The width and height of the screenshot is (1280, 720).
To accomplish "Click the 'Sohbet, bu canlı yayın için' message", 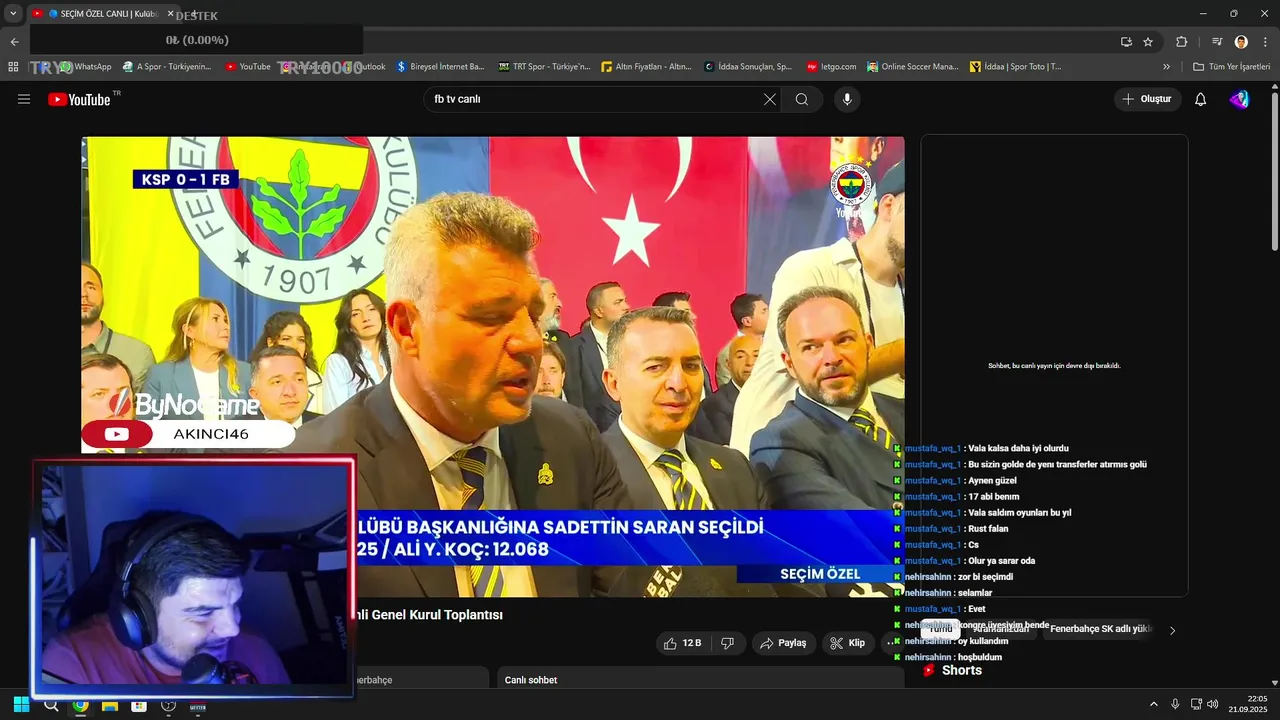I will point(1054,366).
